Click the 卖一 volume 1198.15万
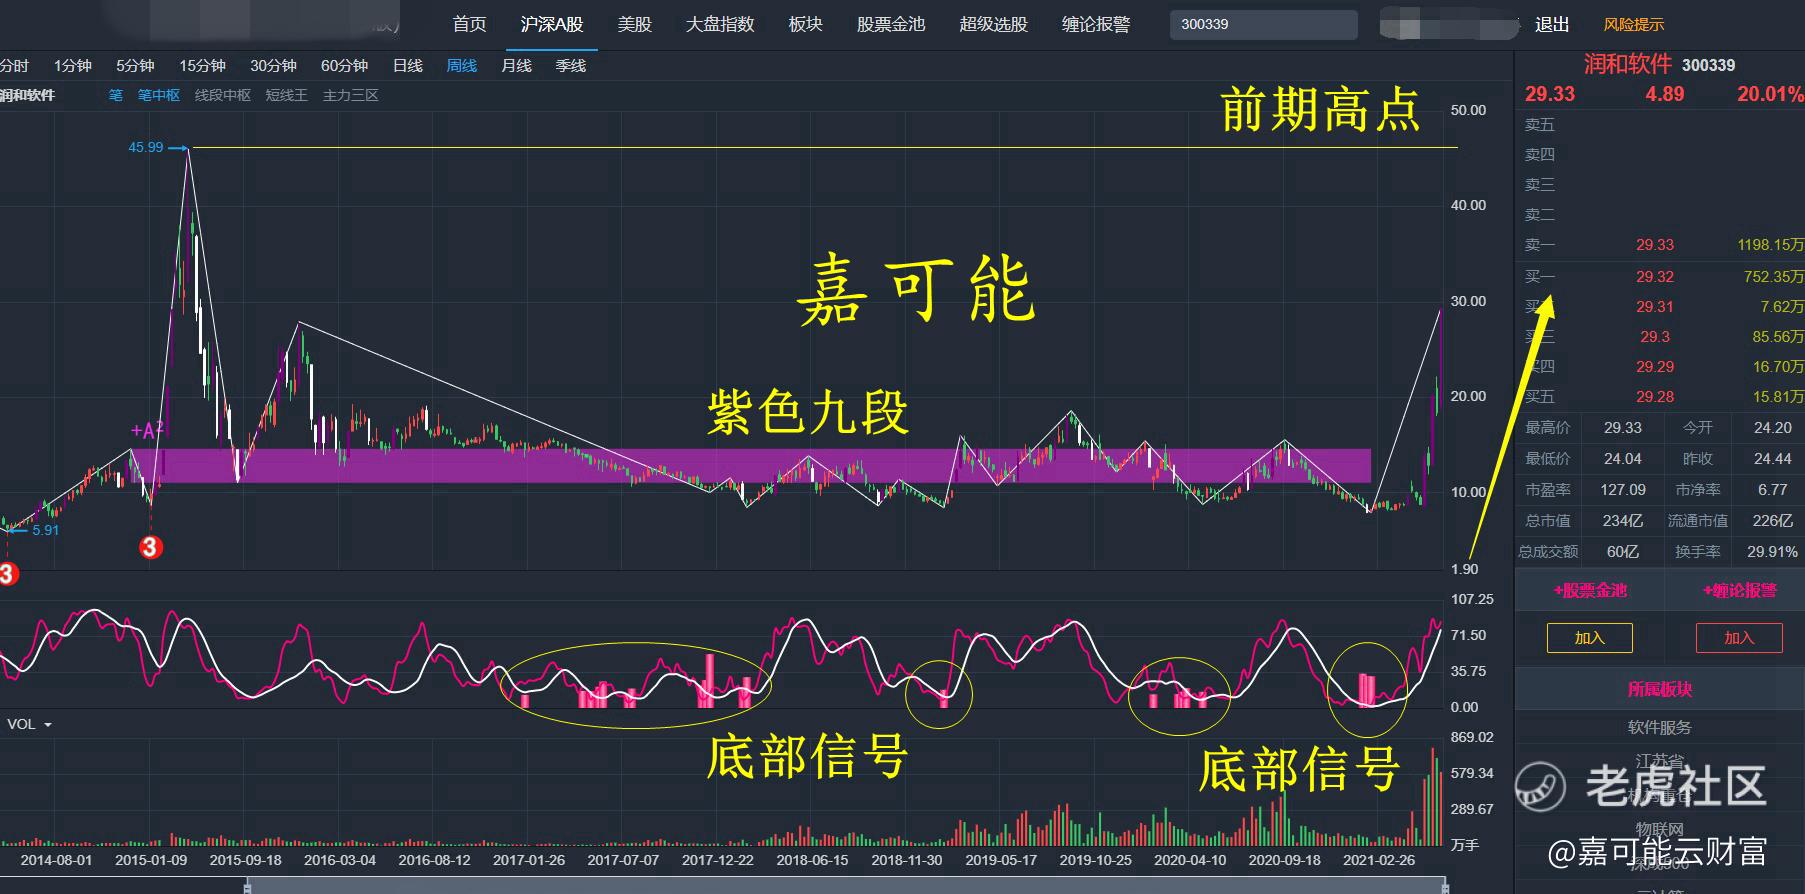1805x894 pixels. [1771, 245]
